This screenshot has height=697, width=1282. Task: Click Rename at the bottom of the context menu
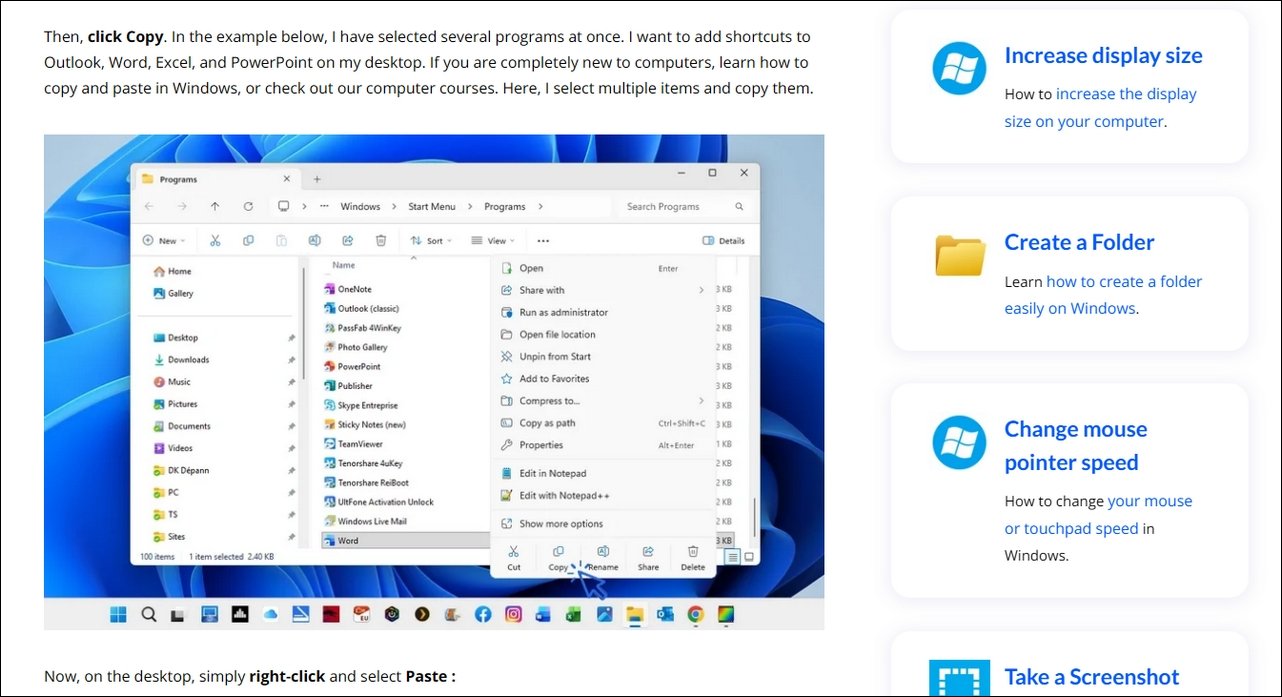point(603,558)
